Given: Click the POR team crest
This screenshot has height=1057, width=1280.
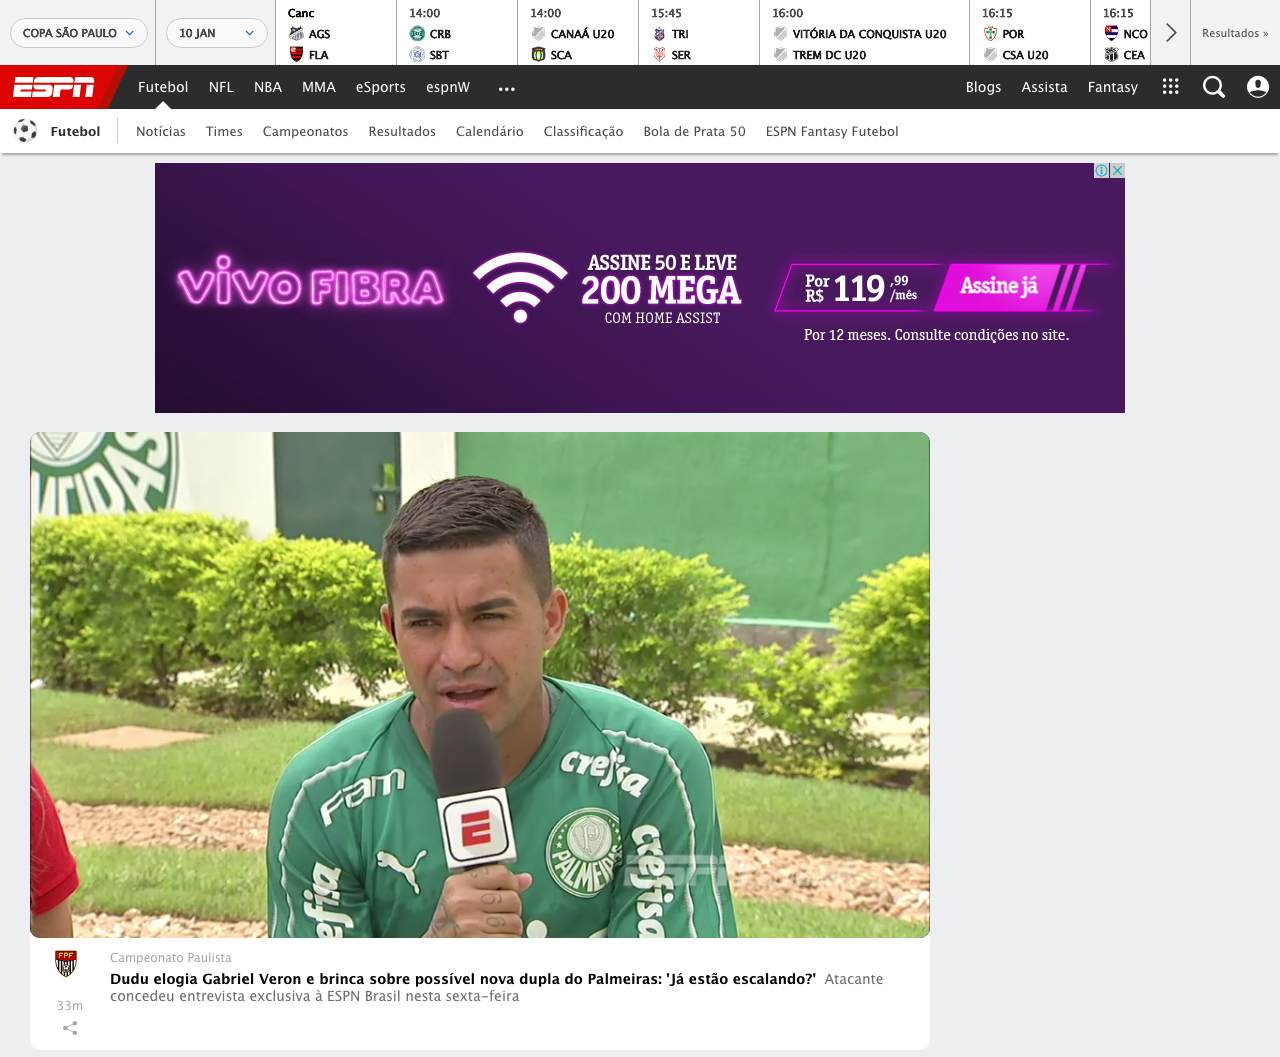Looking at the screenshot, I should [990, 34].
